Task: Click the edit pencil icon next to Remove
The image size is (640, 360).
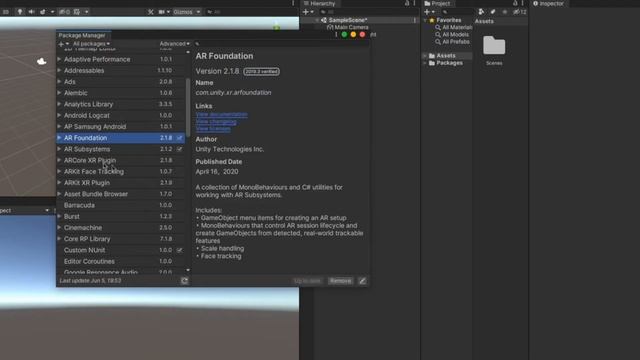Action: [362, 281]
